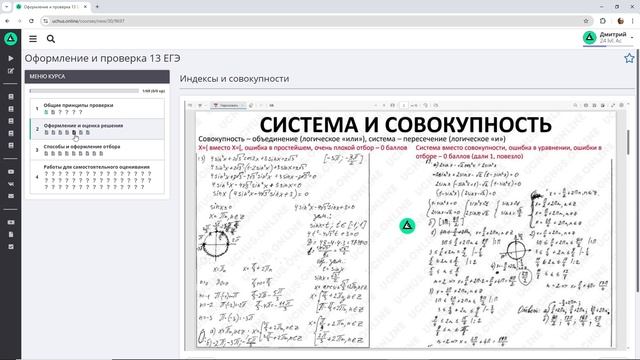Open the Дмитрий user account dropdown

(x=609, y=38)
